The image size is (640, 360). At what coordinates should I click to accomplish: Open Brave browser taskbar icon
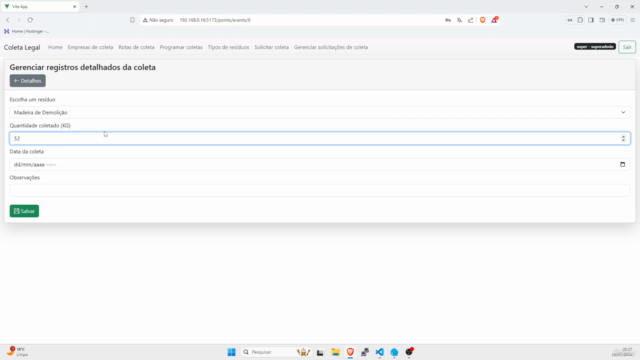pyautogui.click(x=350, y=352)
